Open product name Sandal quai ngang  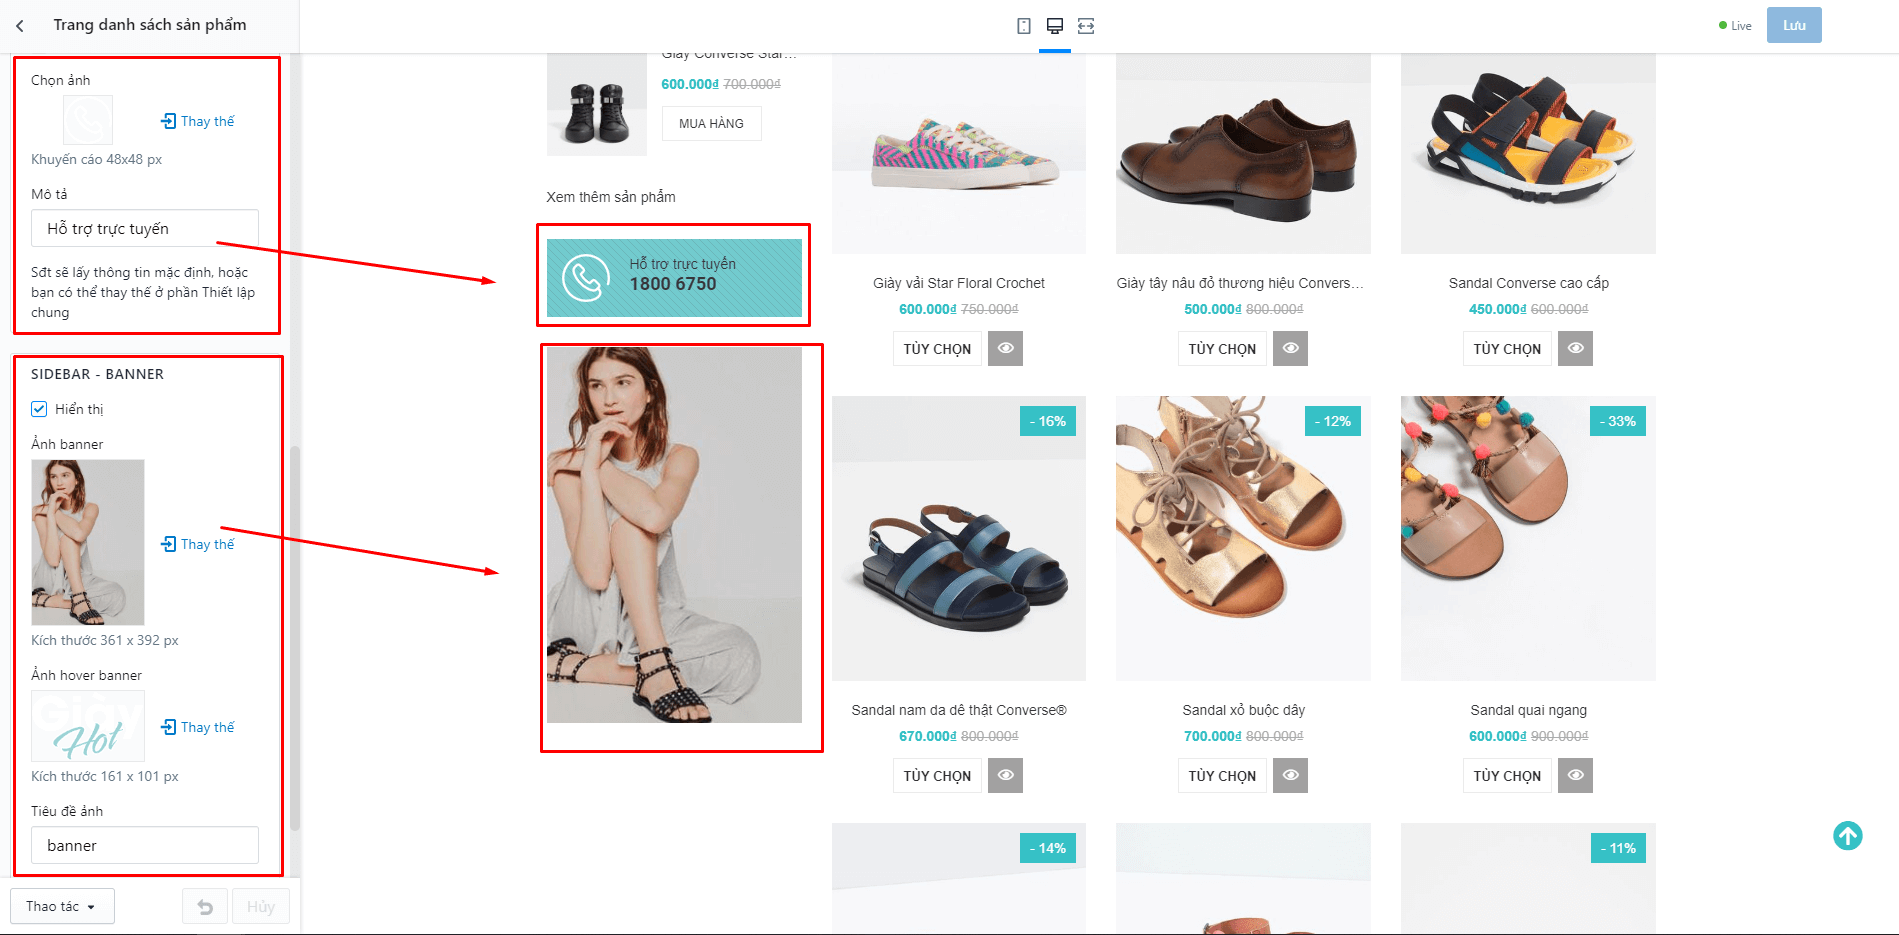[x=1529, y=710]
